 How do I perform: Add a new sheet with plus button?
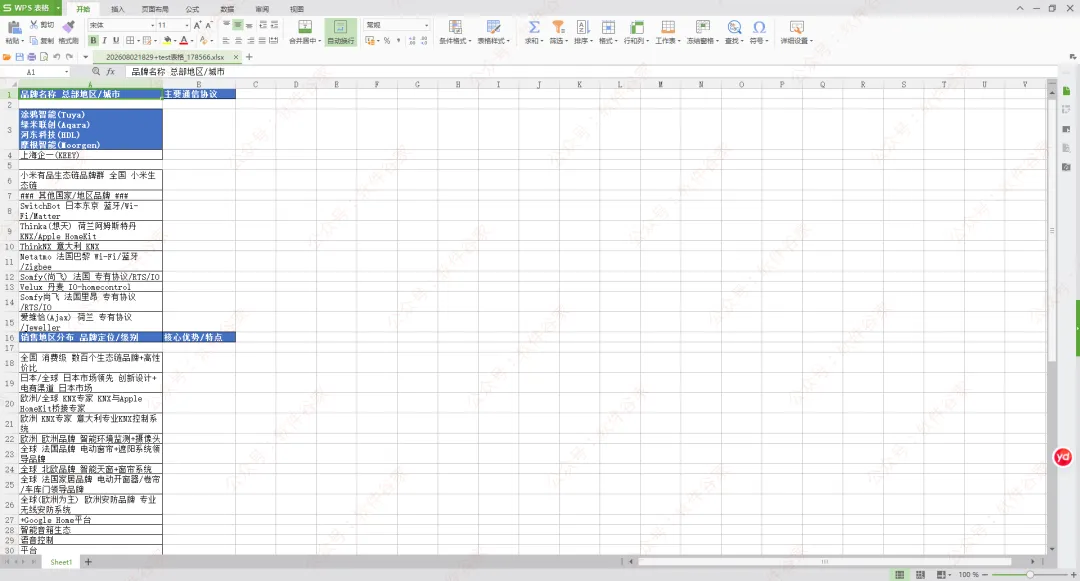click(x=88, y=562)
